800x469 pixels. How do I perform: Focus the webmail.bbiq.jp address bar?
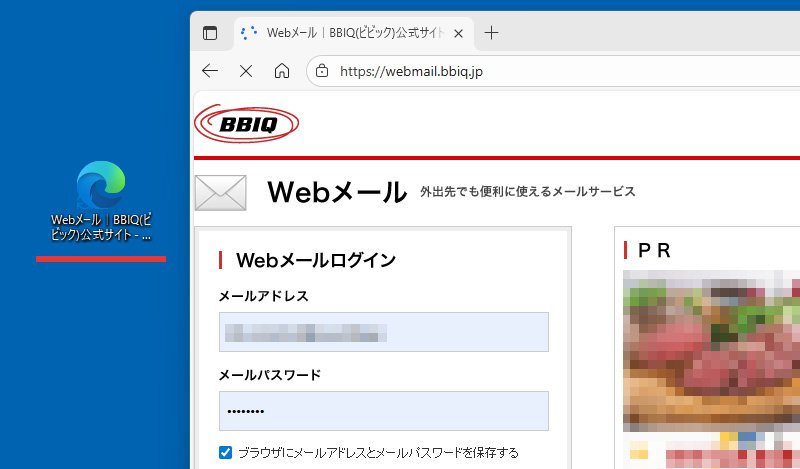[500, 71]
